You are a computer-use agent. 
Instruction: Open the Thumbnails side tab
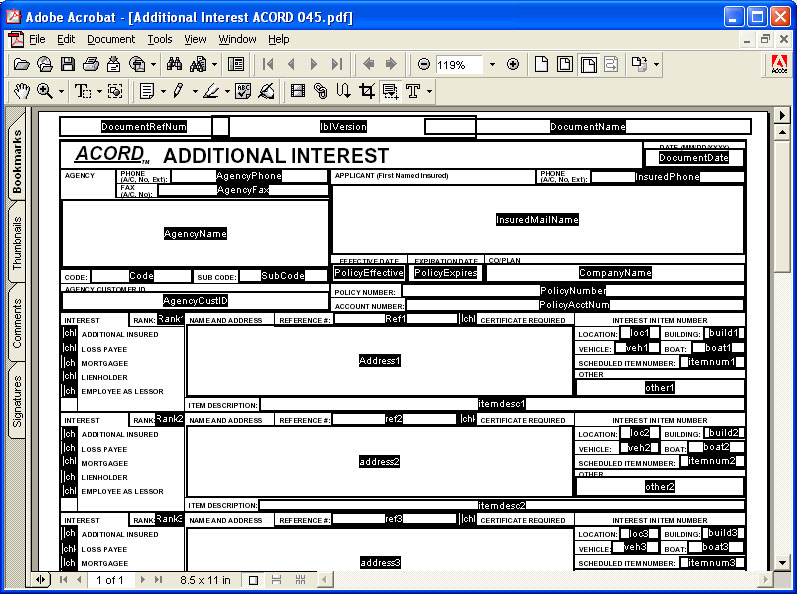[18, 243]
